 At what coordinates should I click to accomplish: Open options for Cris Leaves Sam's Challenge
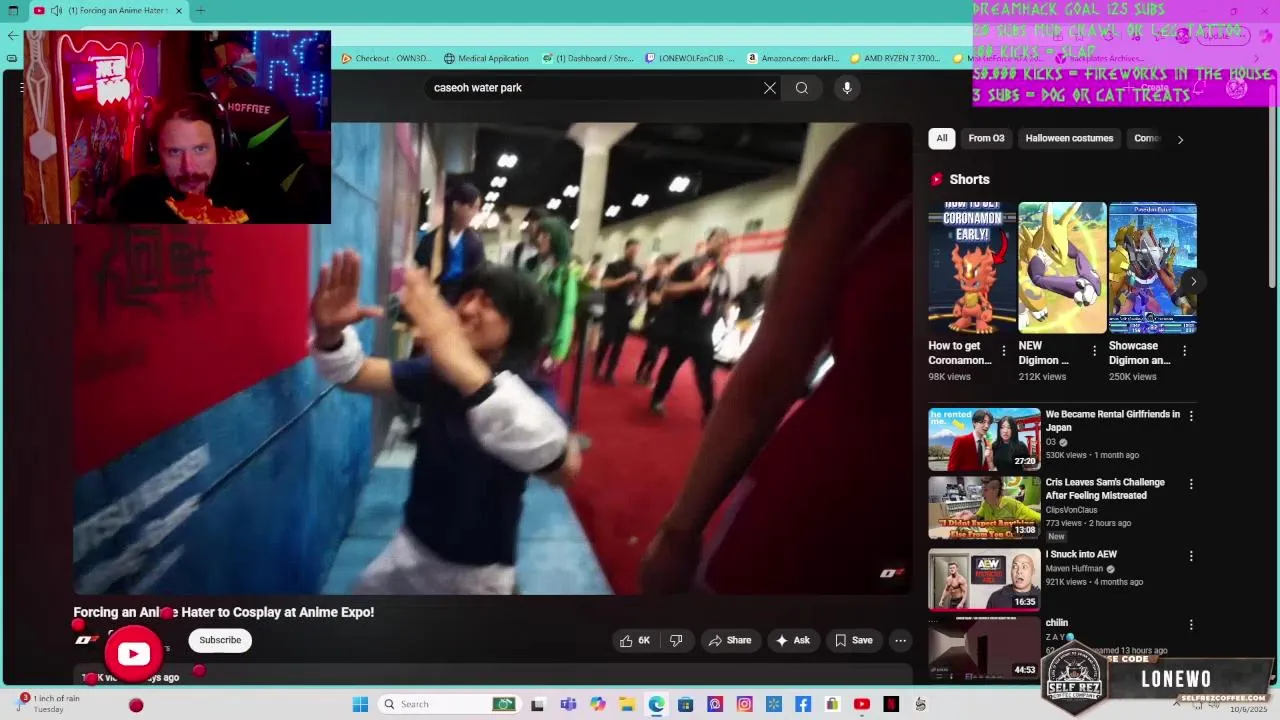point(1190,484)
